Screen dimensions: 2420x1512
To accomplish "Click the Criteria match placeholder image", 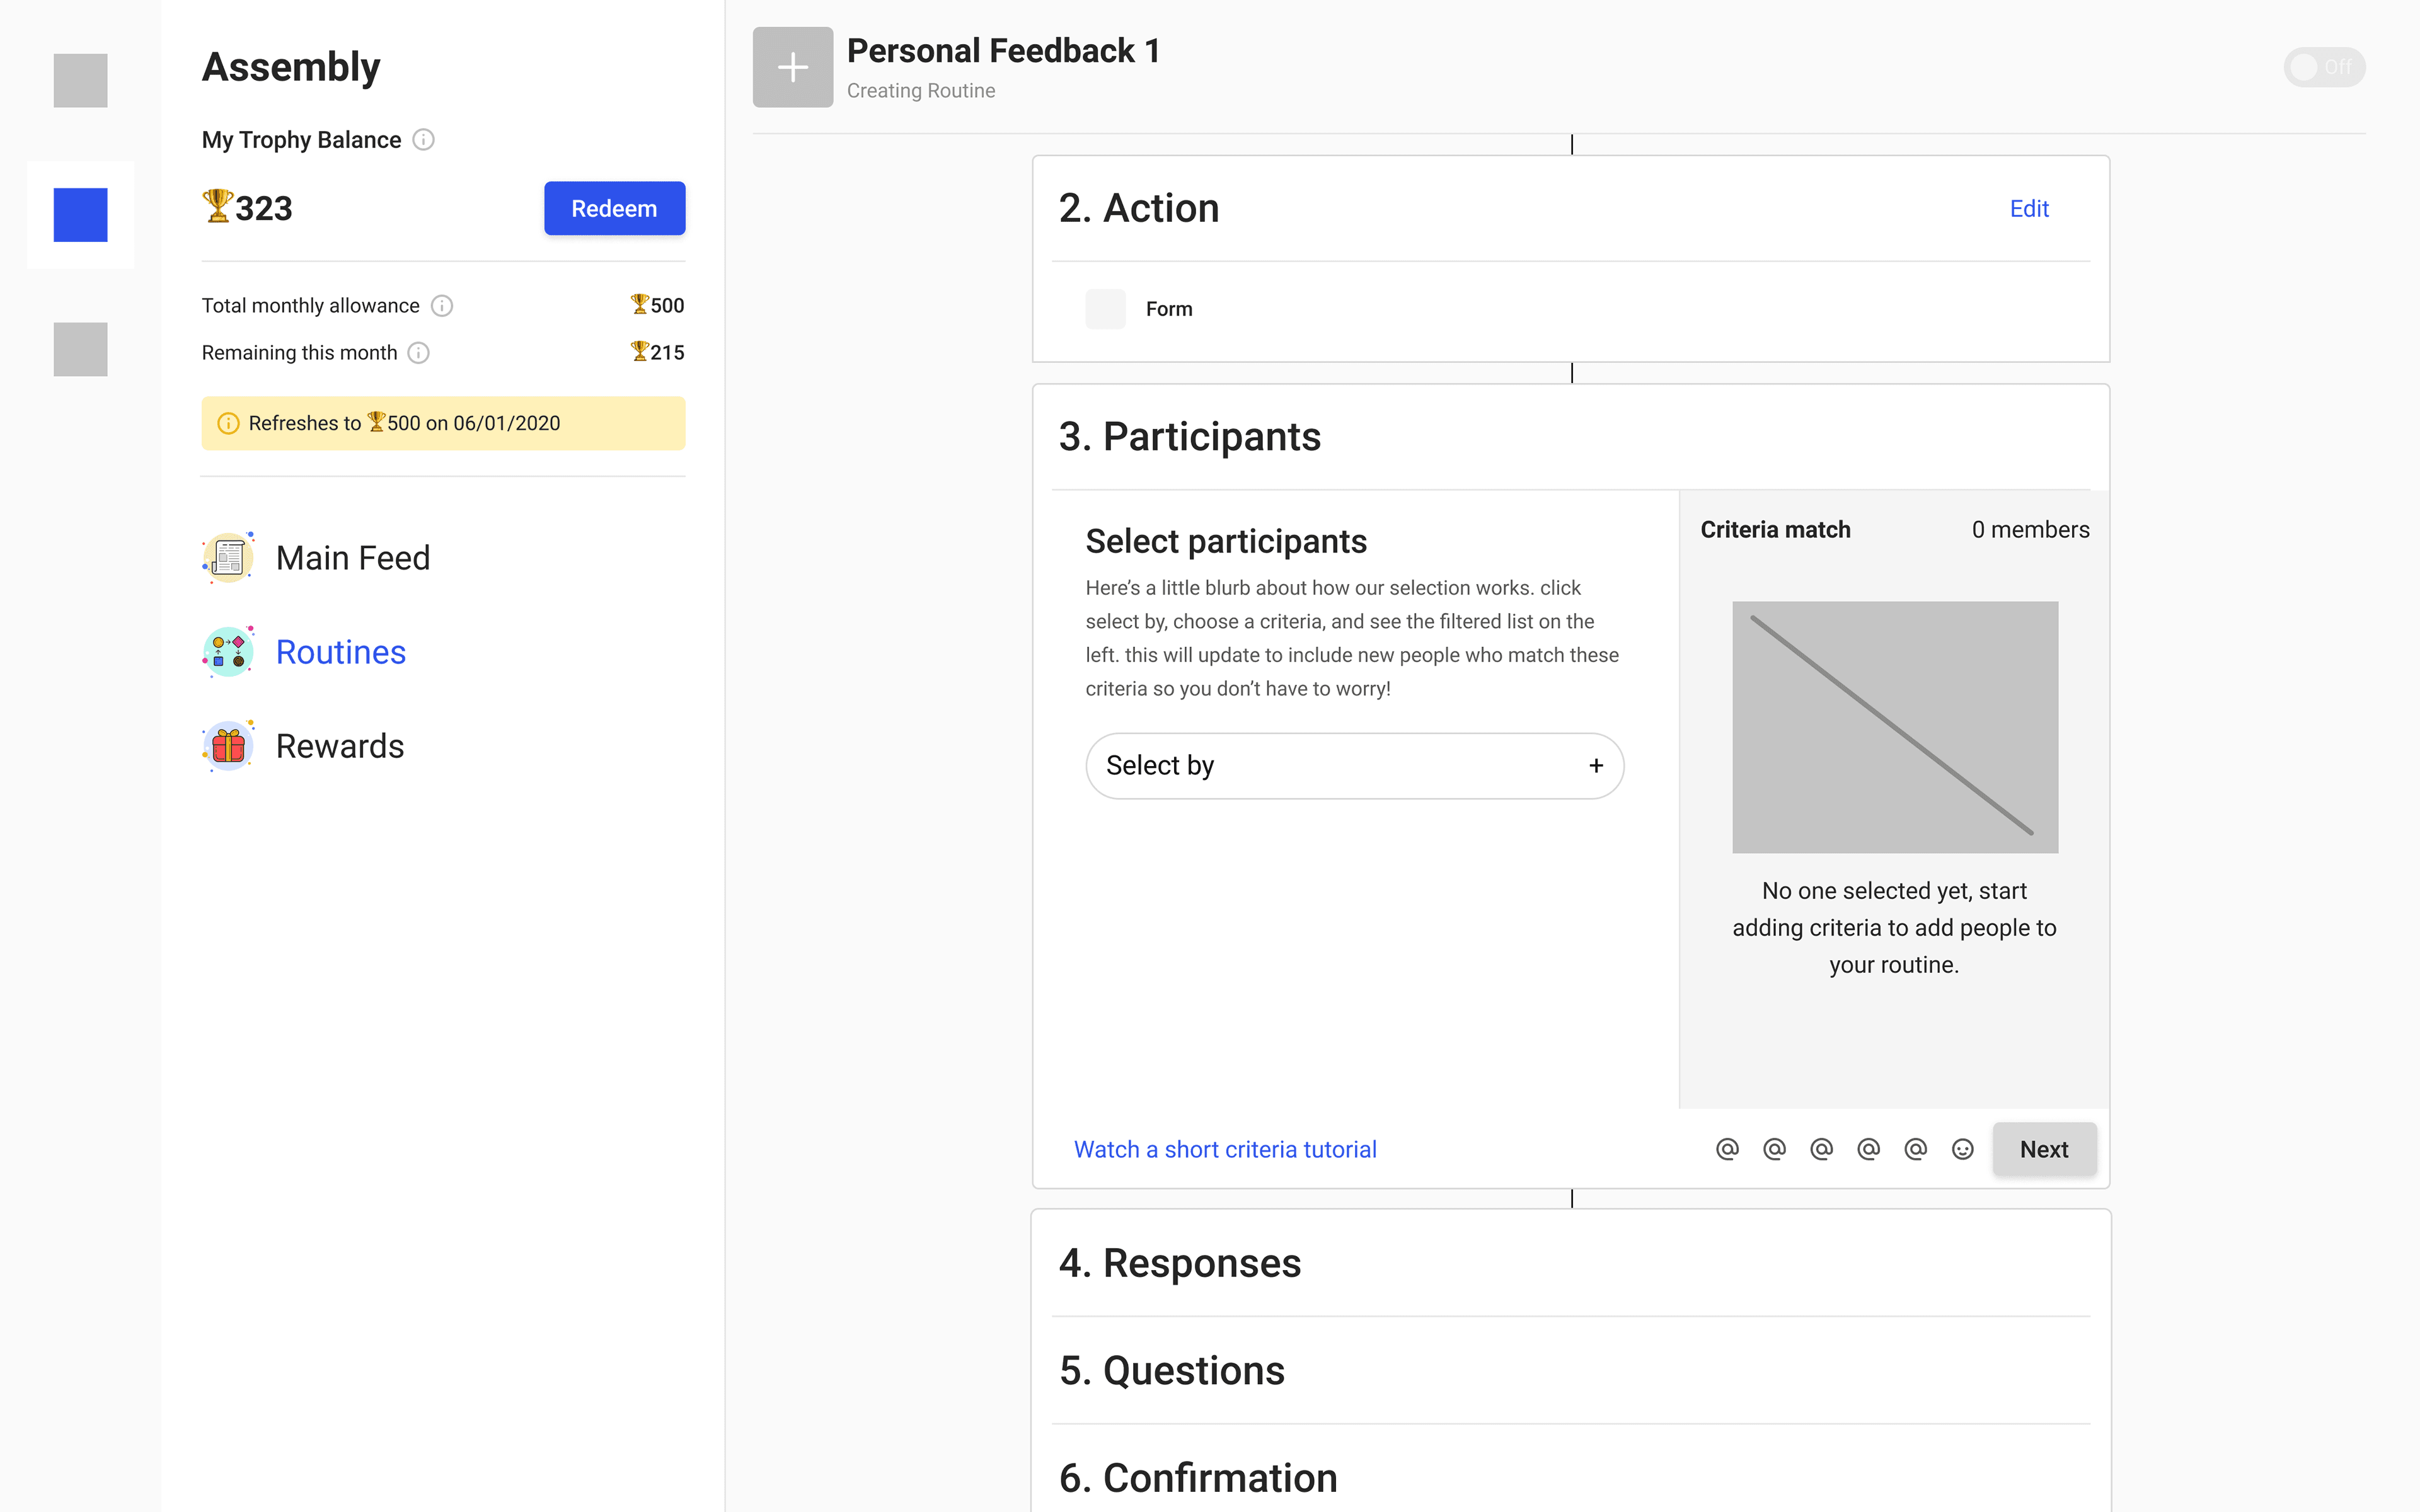I will click(1894, 727).
